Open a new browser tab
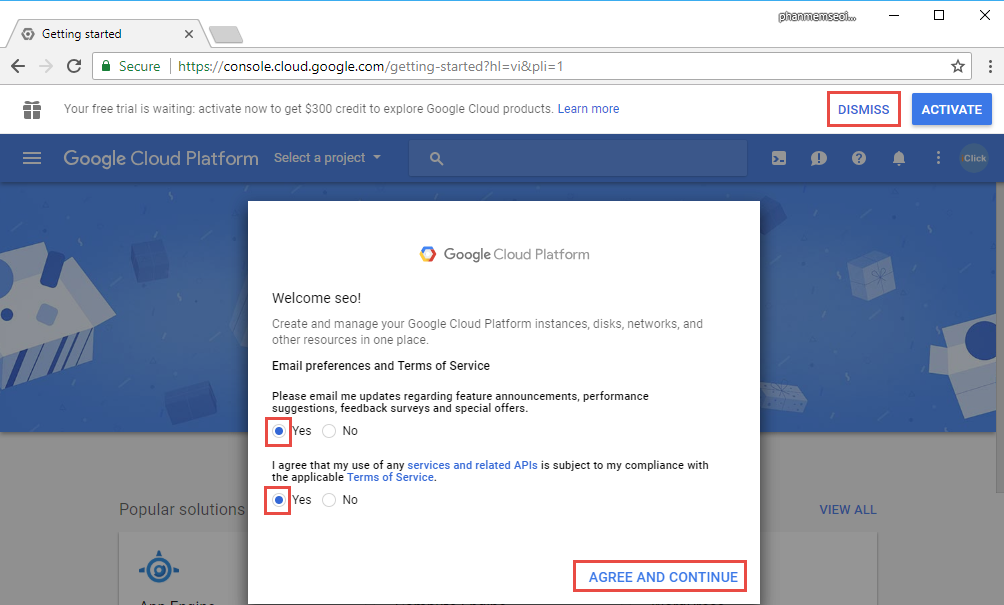This screenshot has height=605, width=1004. 225,34
